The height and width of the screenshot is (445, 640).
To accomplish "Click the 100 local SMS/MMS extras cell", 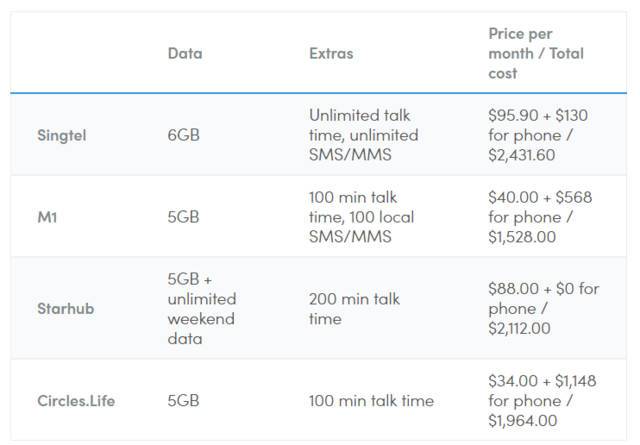I will [363, 217].
